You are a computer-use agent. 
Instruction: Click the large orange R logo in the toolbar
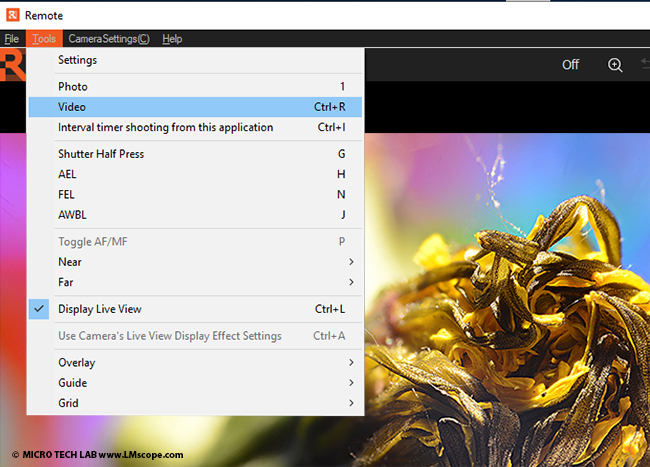pyautogui.click(x=12, y=66)
